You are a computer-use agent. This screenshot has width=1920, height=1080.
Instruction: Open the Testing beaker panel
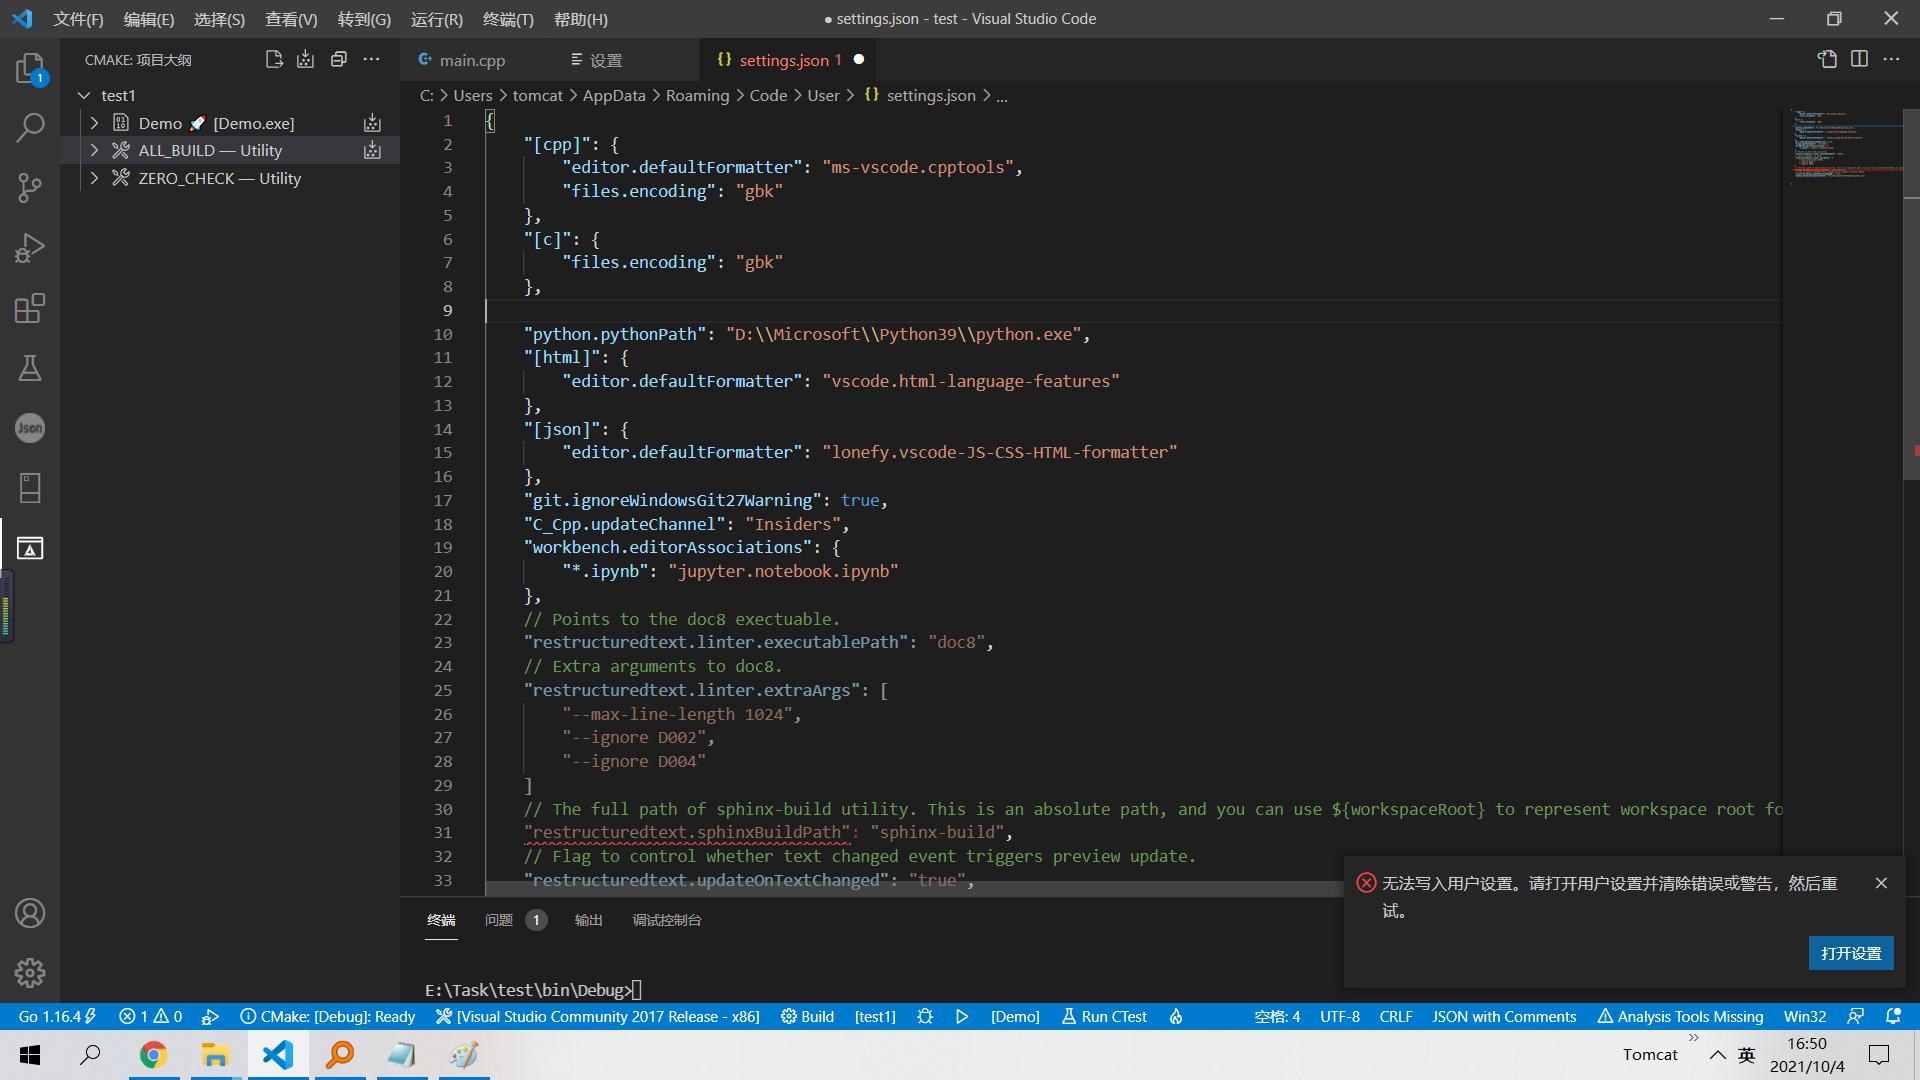30,368
